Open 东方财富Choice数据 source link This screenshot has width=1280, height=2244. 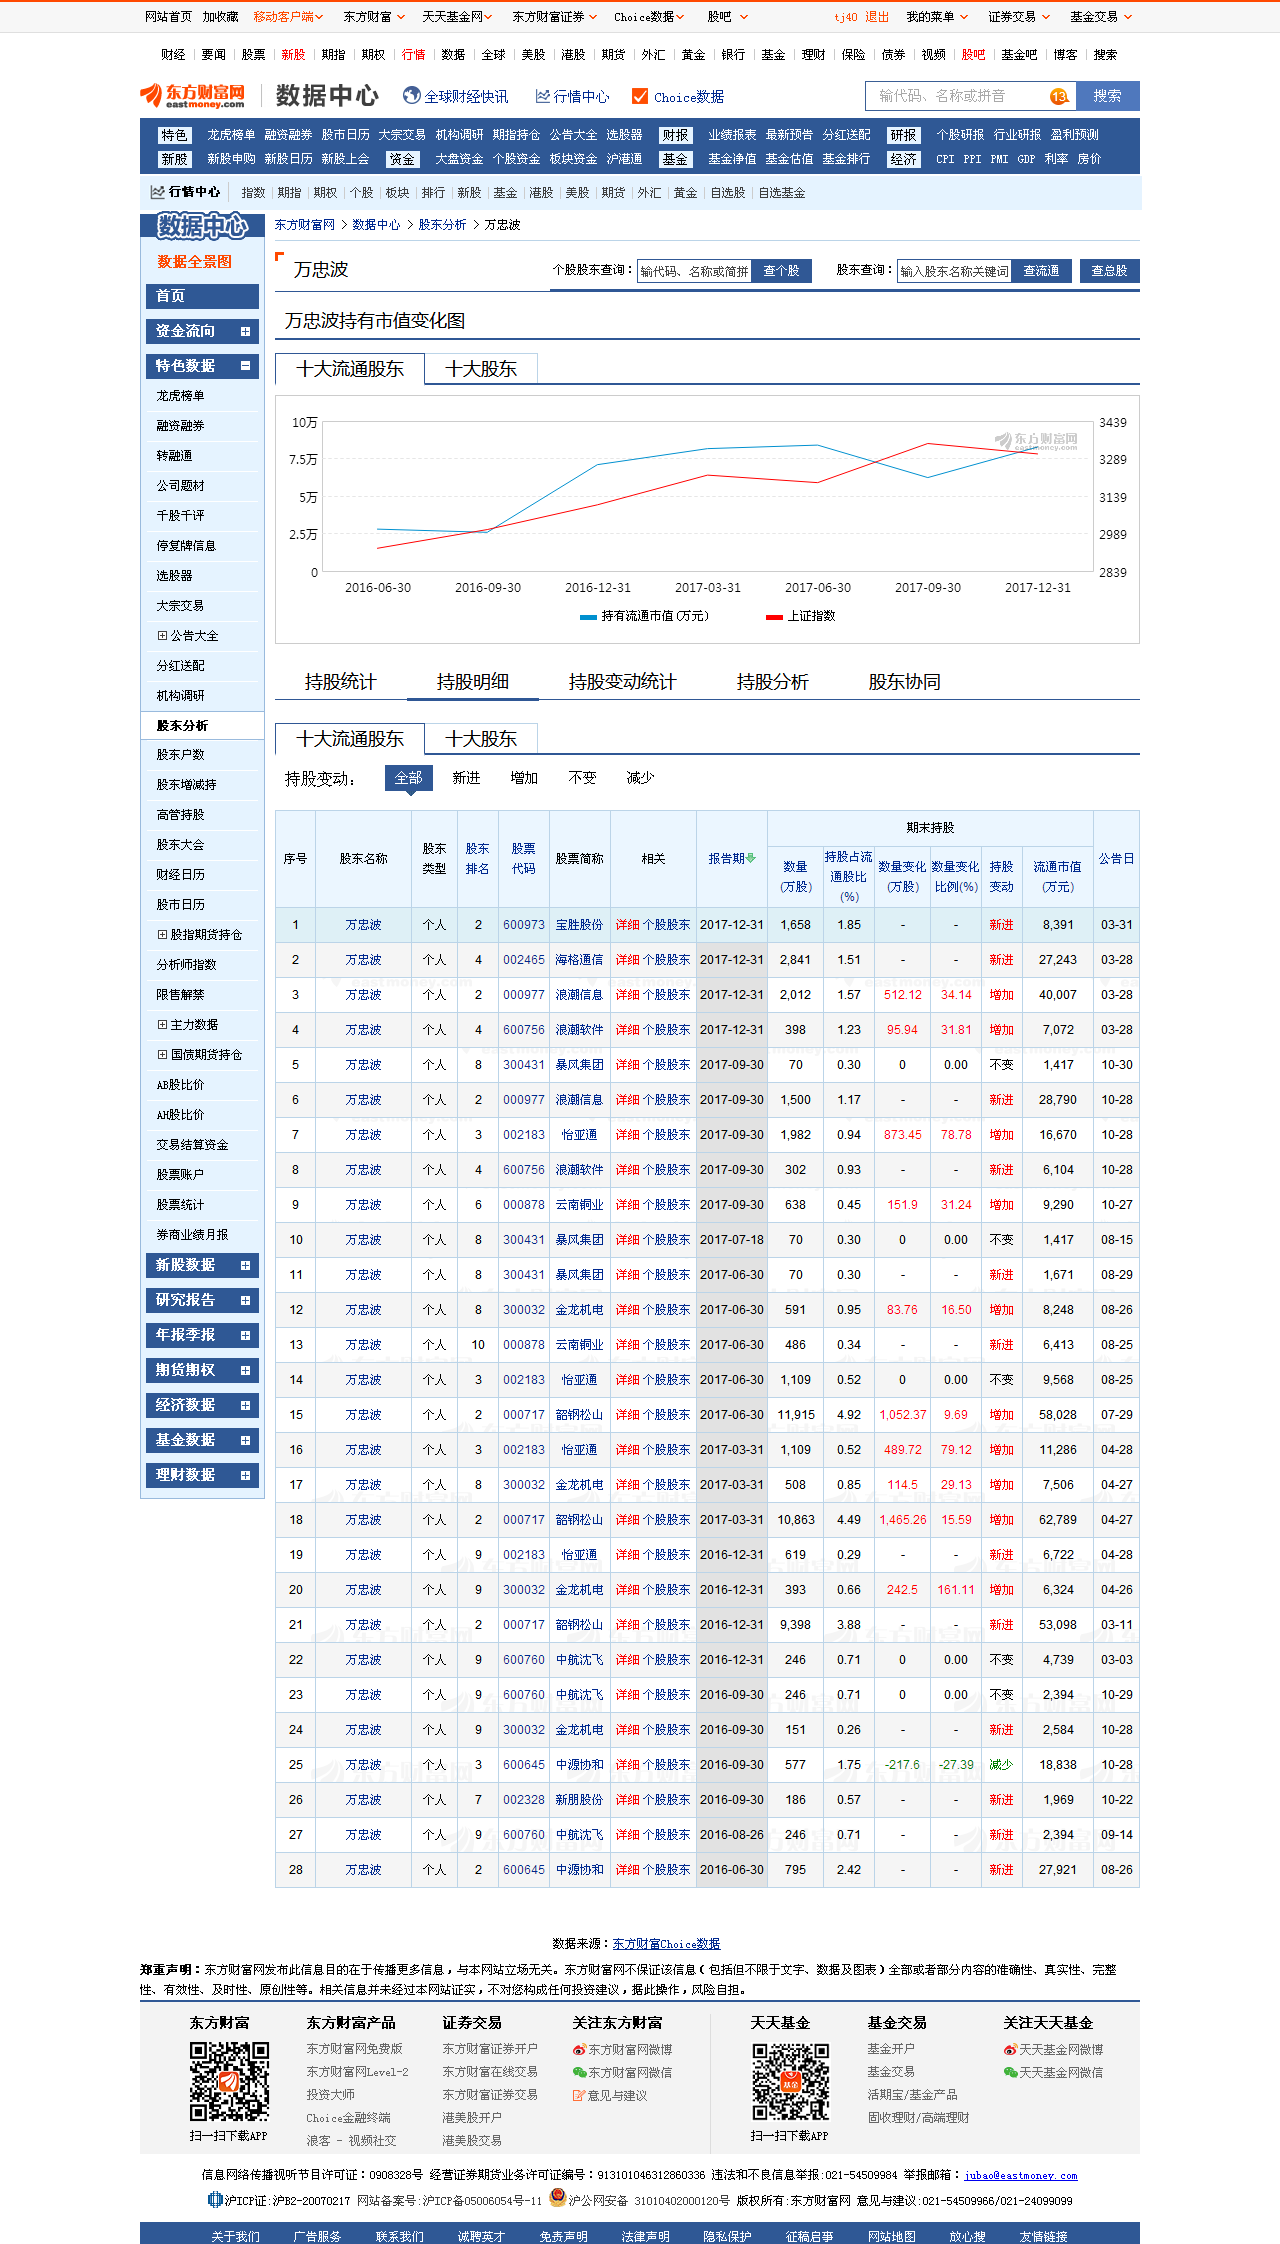pos(667,1944)
